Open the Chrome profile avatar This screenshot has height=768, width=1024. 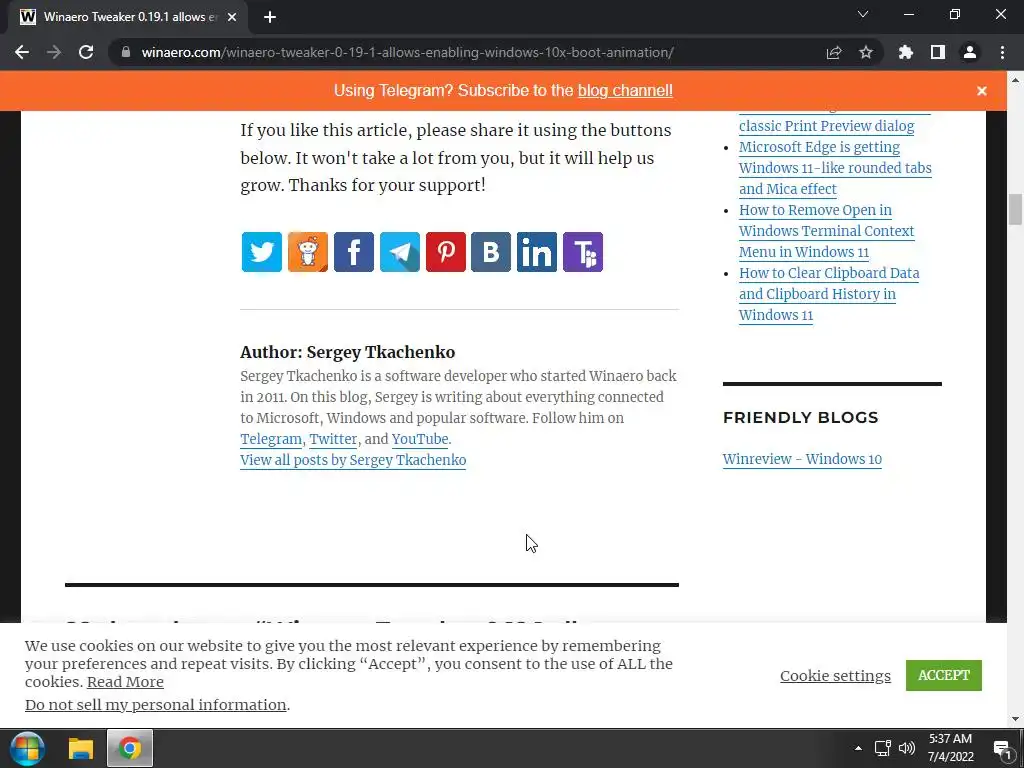970,52
